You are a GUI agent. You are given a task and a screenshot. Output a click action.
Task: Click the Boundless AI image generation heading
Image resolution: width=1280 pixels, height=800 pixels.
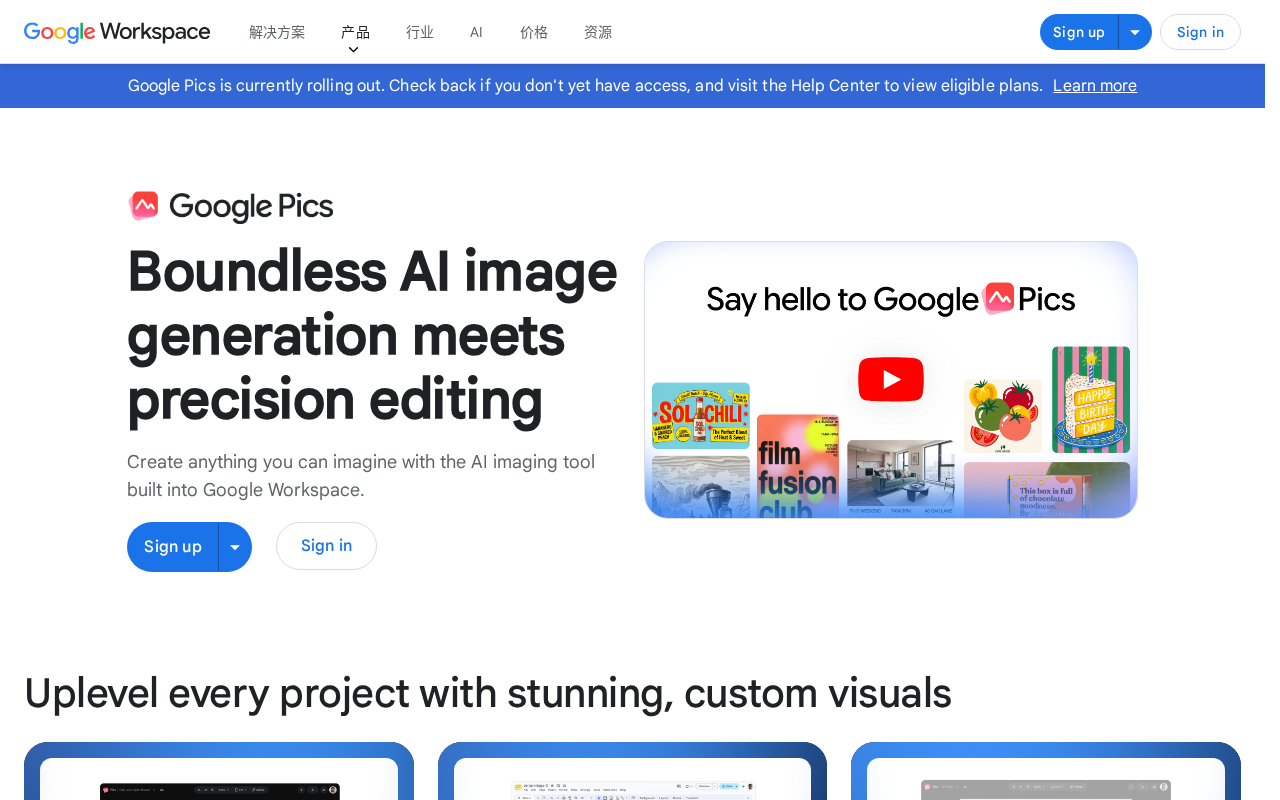pyautogui.click(x=372, y=335)
